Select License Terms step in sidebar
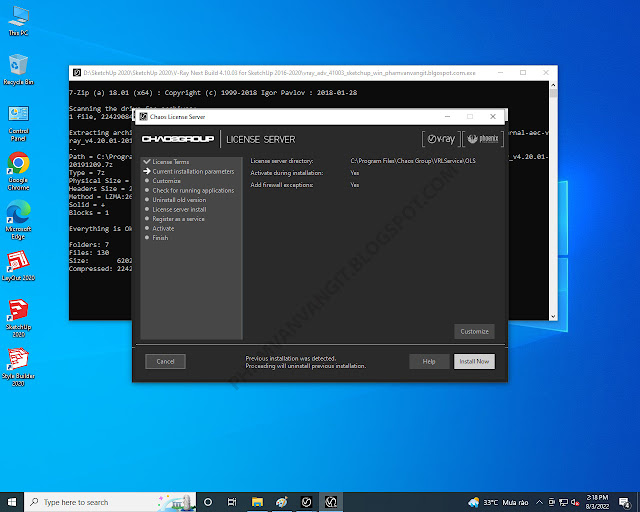 click(x=171, y=162)
